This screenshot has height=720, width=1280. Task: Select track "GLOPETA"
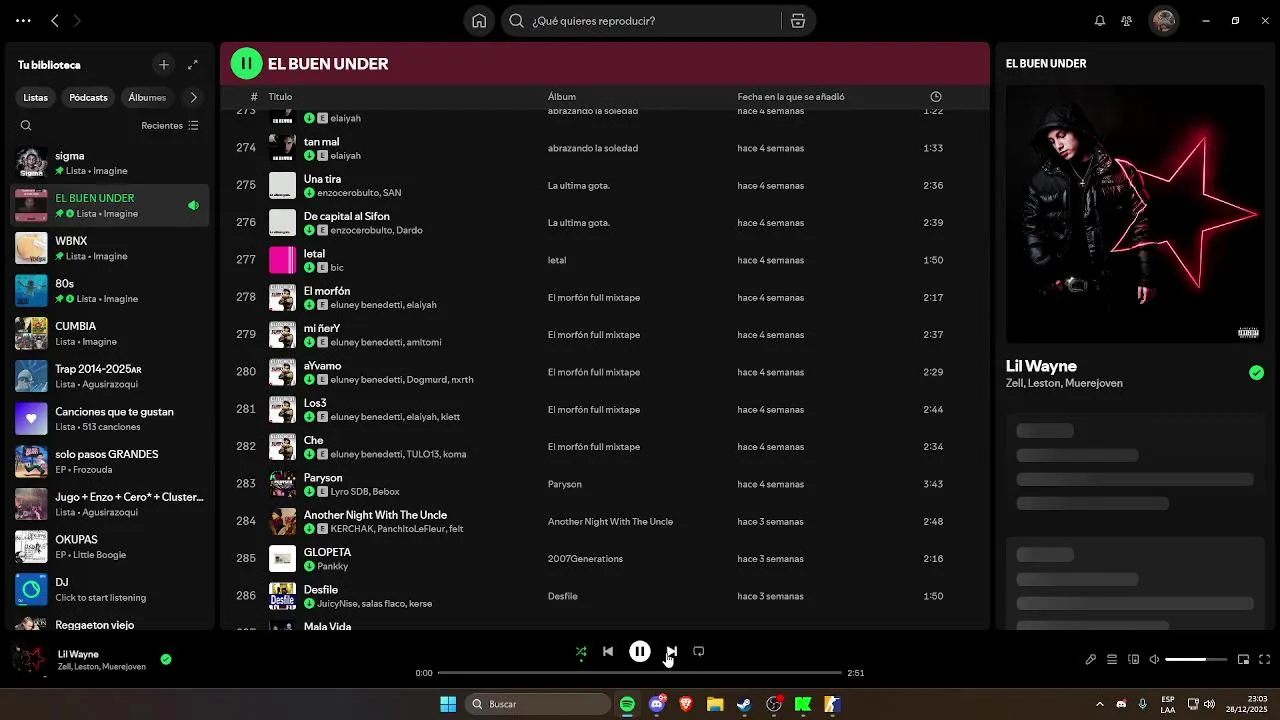[x=327, y=552]
